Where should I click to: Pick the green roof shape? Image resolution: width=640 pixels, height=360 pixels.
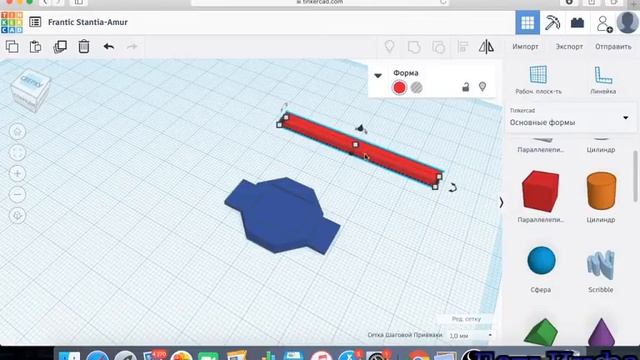point(541,333)
